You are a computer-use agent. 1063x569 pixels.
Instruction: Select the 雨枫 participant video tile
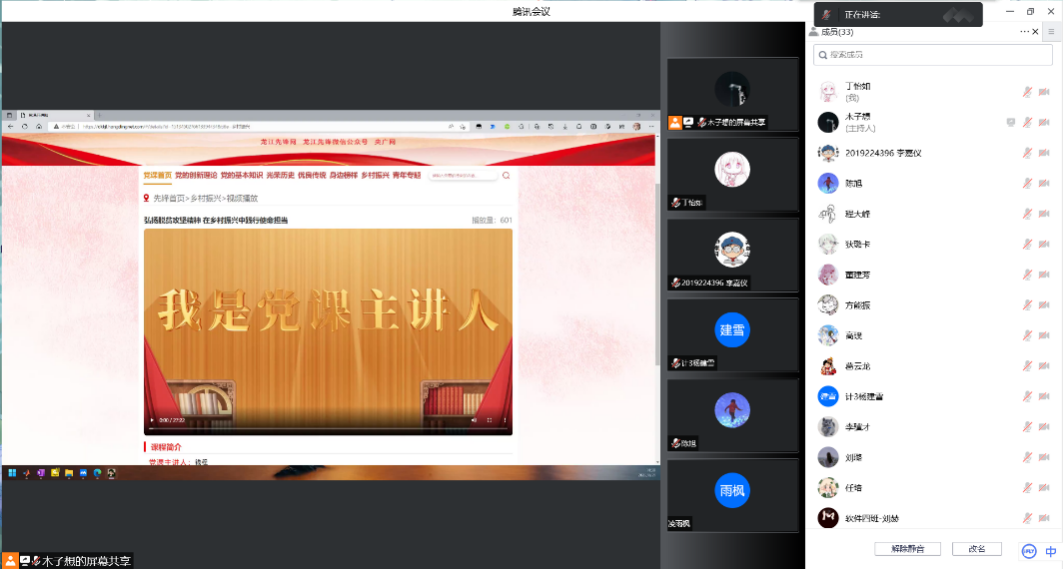pyautogui.click(x=733, y=494)
